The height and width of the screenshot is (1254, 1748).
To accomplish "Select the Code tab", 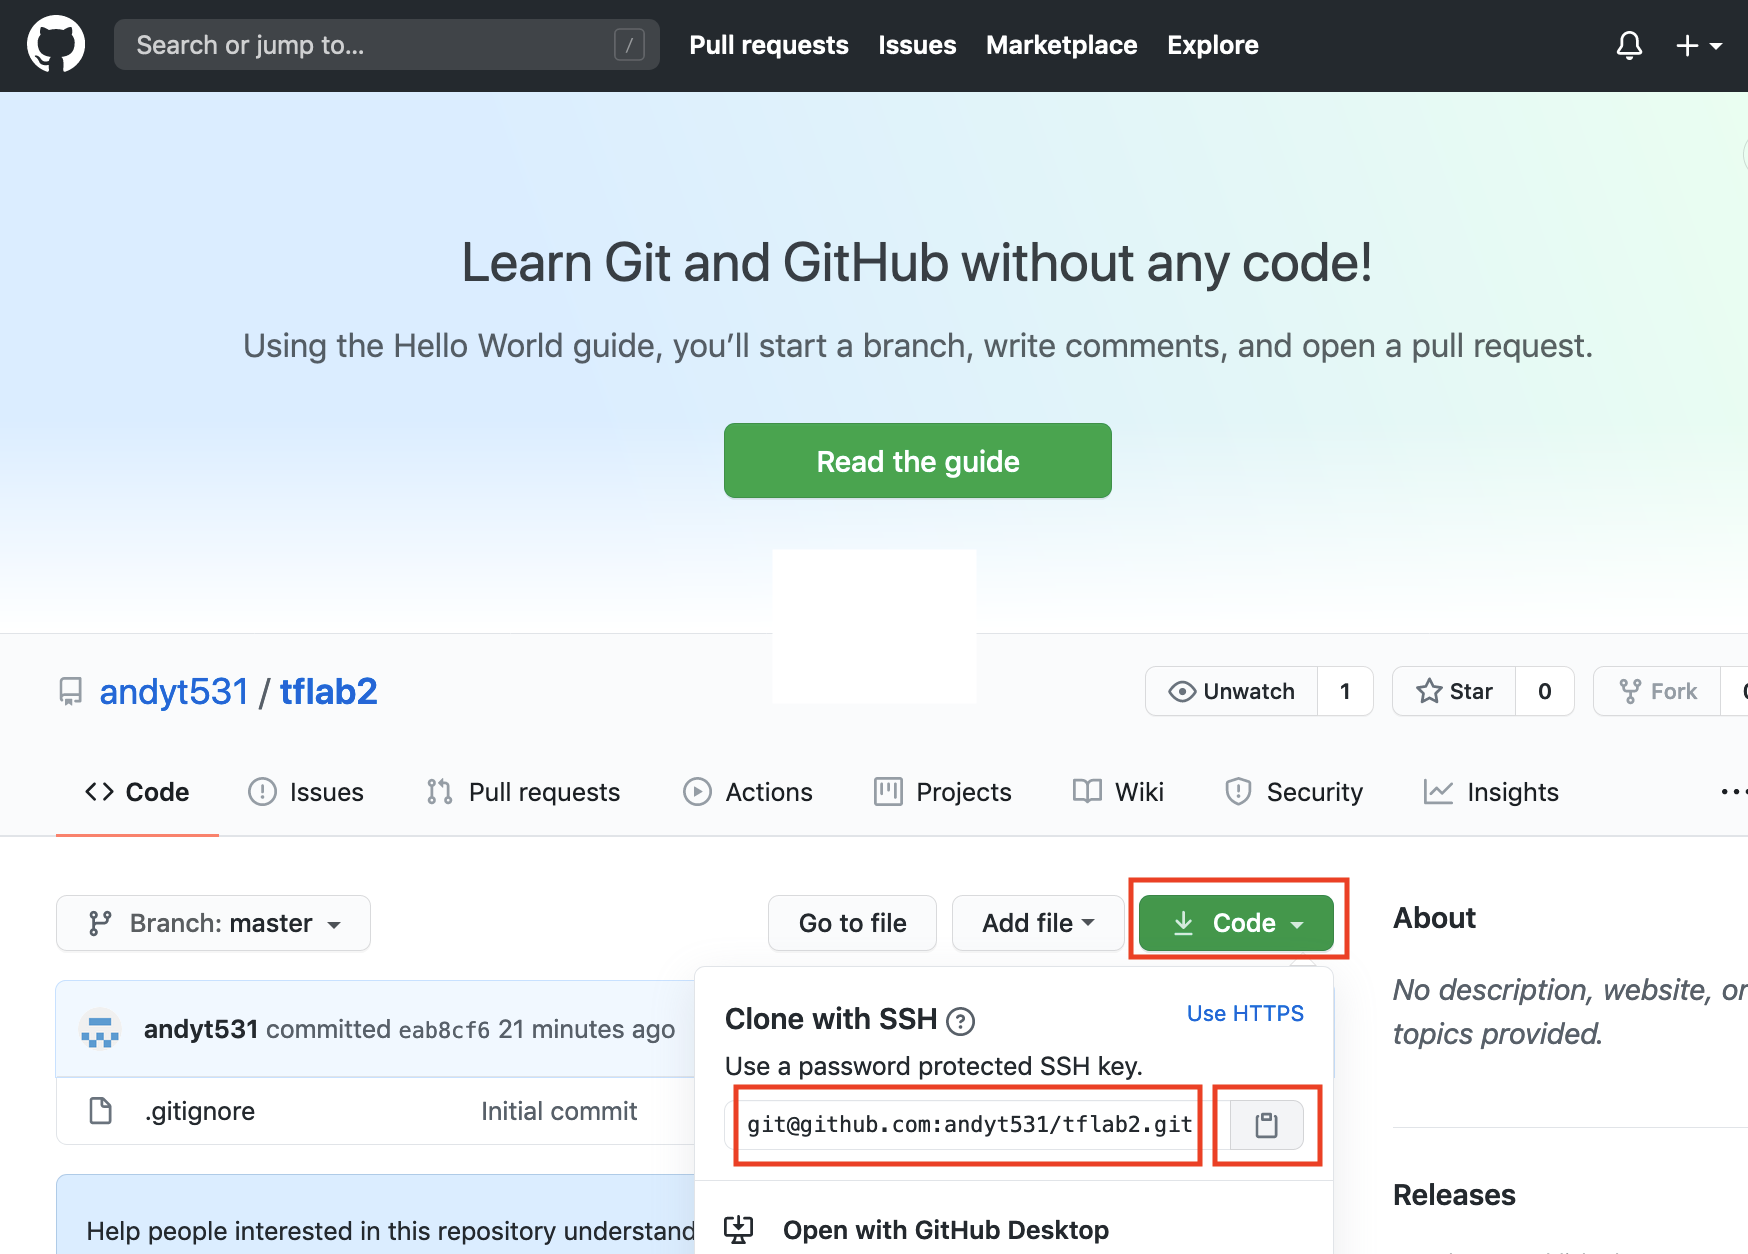I will [x=137, y=792].
